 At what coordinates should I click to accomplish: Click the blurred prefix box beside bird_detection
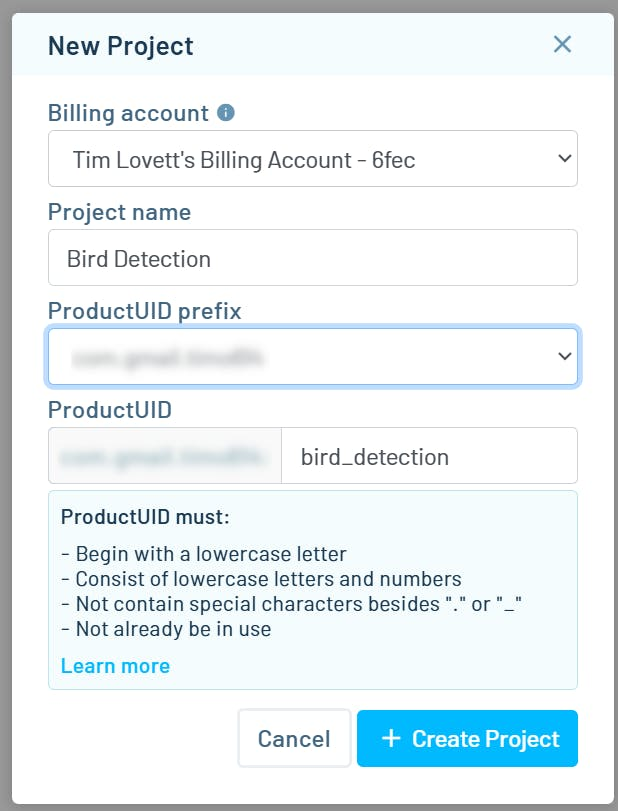(165, 457)
